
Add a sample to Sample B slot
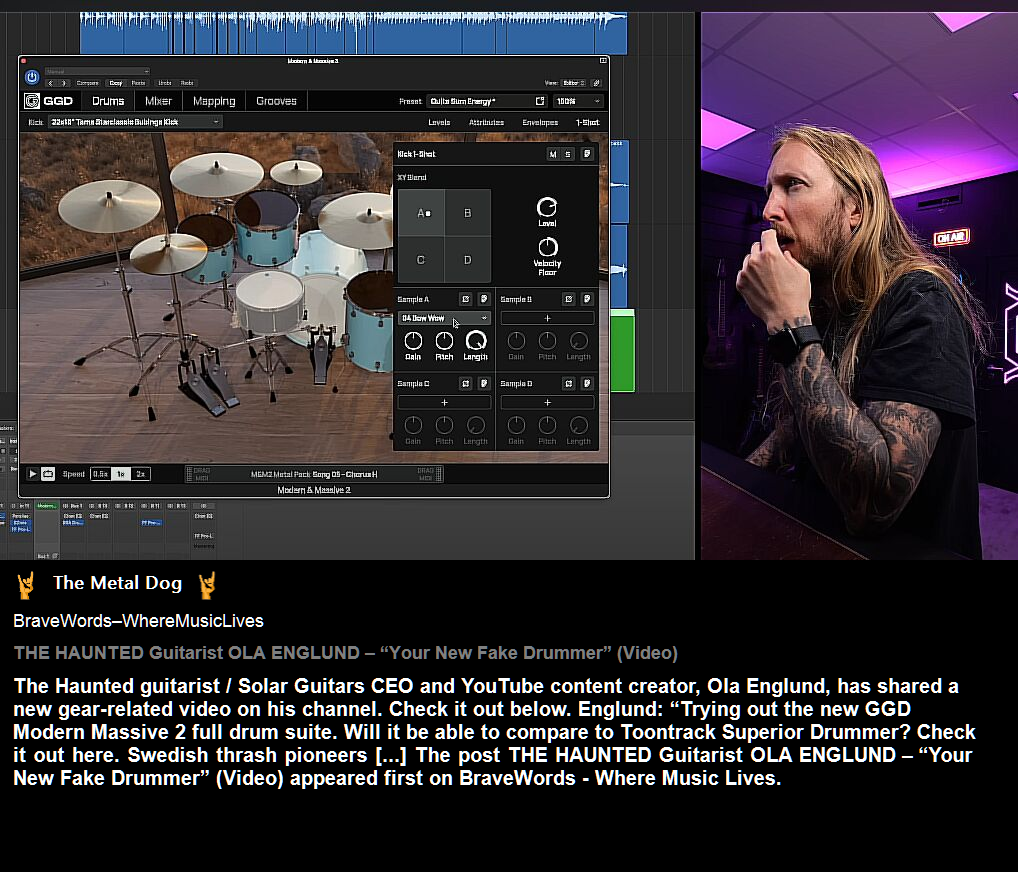point(547,318)
